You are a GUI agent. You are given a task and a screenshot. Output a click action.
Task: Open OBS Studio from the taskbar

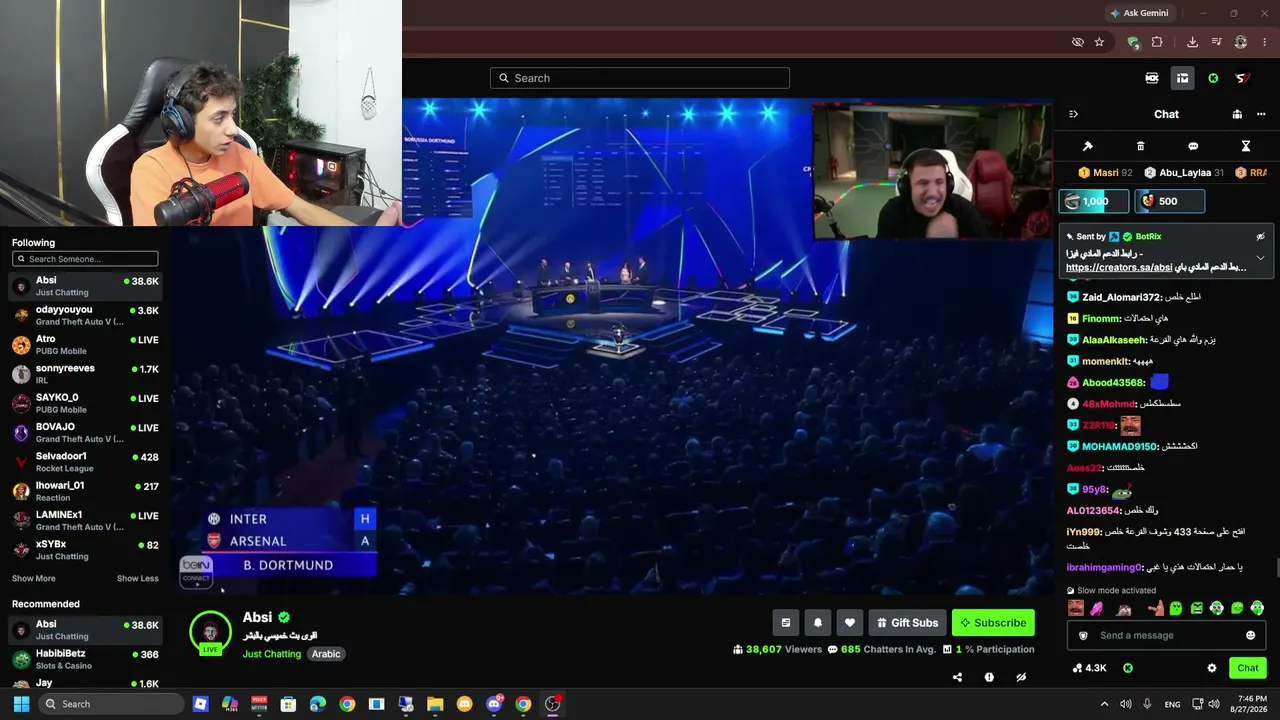(553, 704)
